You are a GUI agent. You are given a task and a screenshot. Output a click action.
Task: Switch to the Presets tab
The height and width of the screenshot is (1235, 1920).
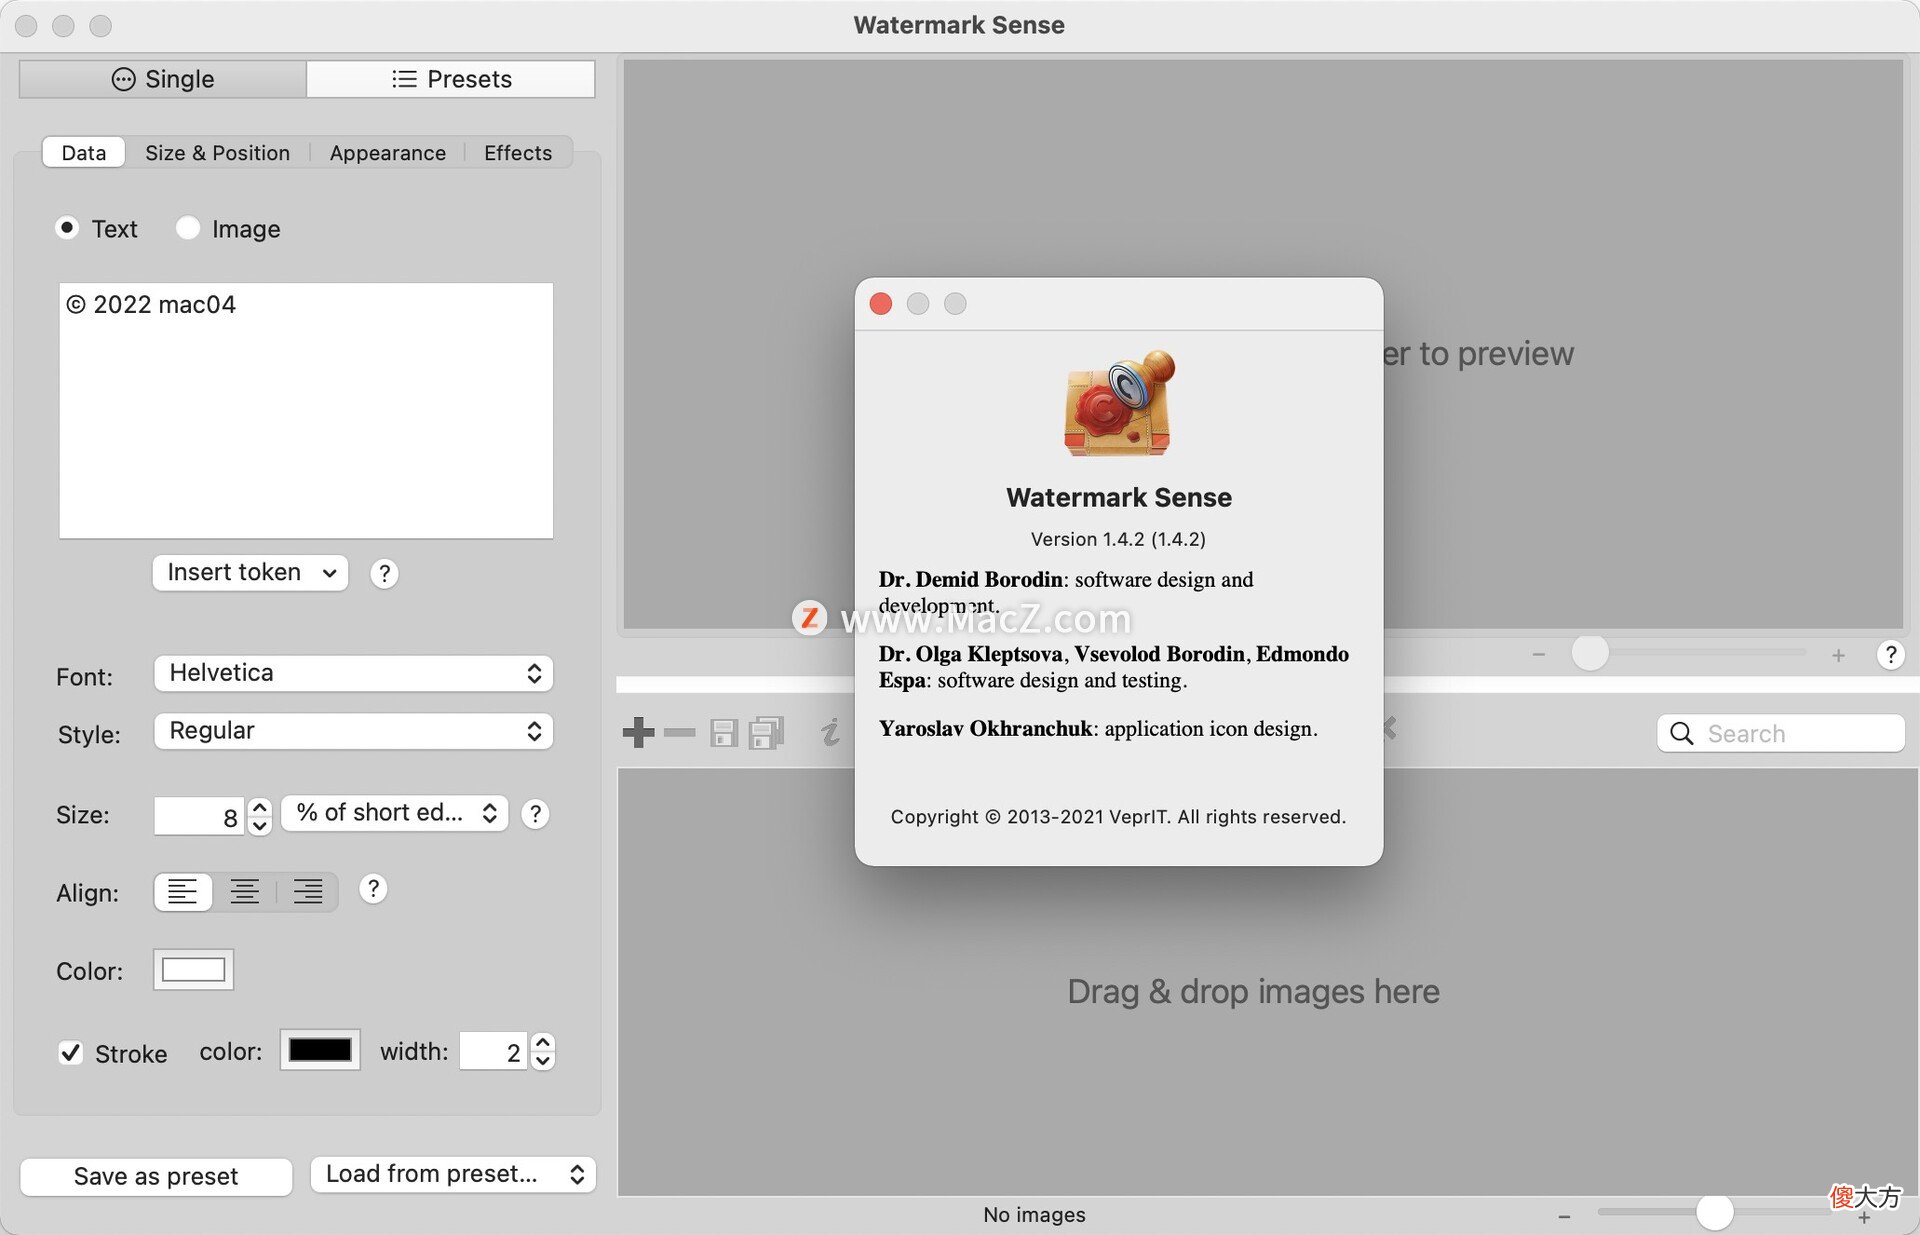[x=451, y=79]
